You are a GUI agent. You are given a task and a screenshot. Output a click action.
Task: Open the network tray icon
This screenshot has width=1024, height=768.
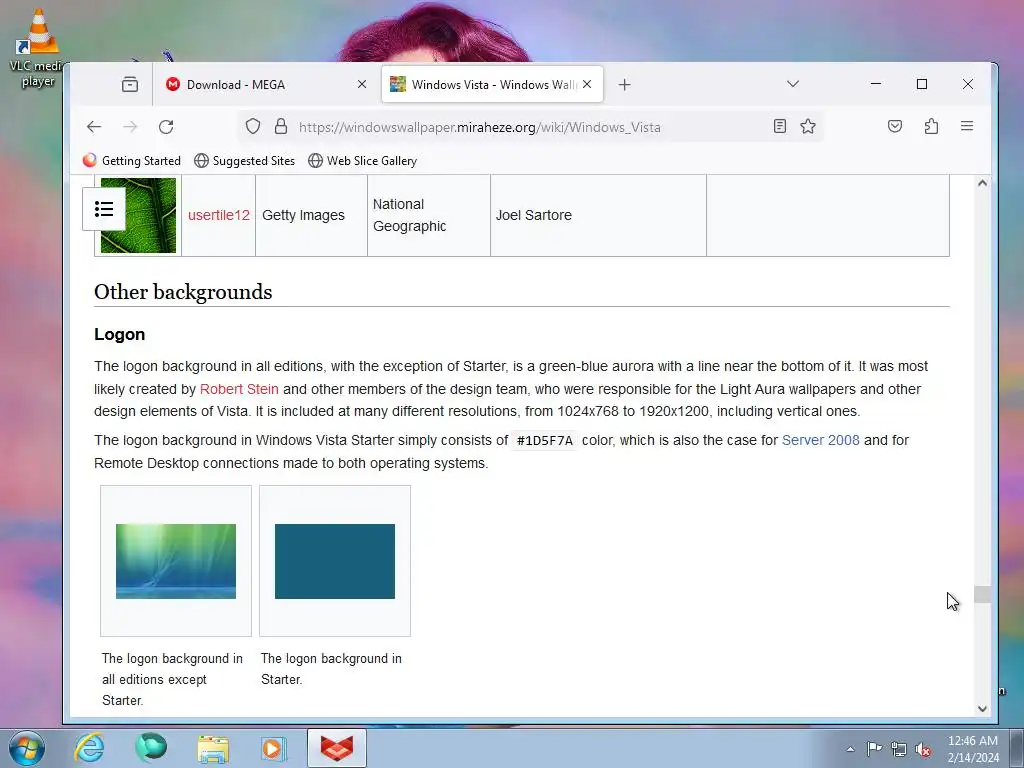point(899,749)
